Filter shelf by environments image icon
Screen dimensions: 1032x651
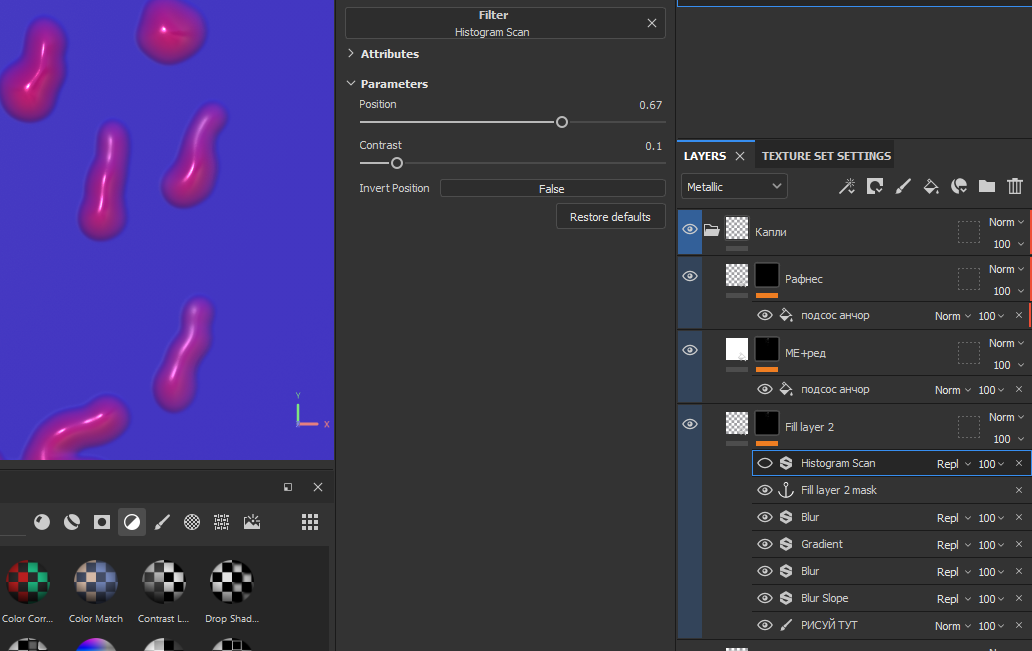[x=251, y=522]
